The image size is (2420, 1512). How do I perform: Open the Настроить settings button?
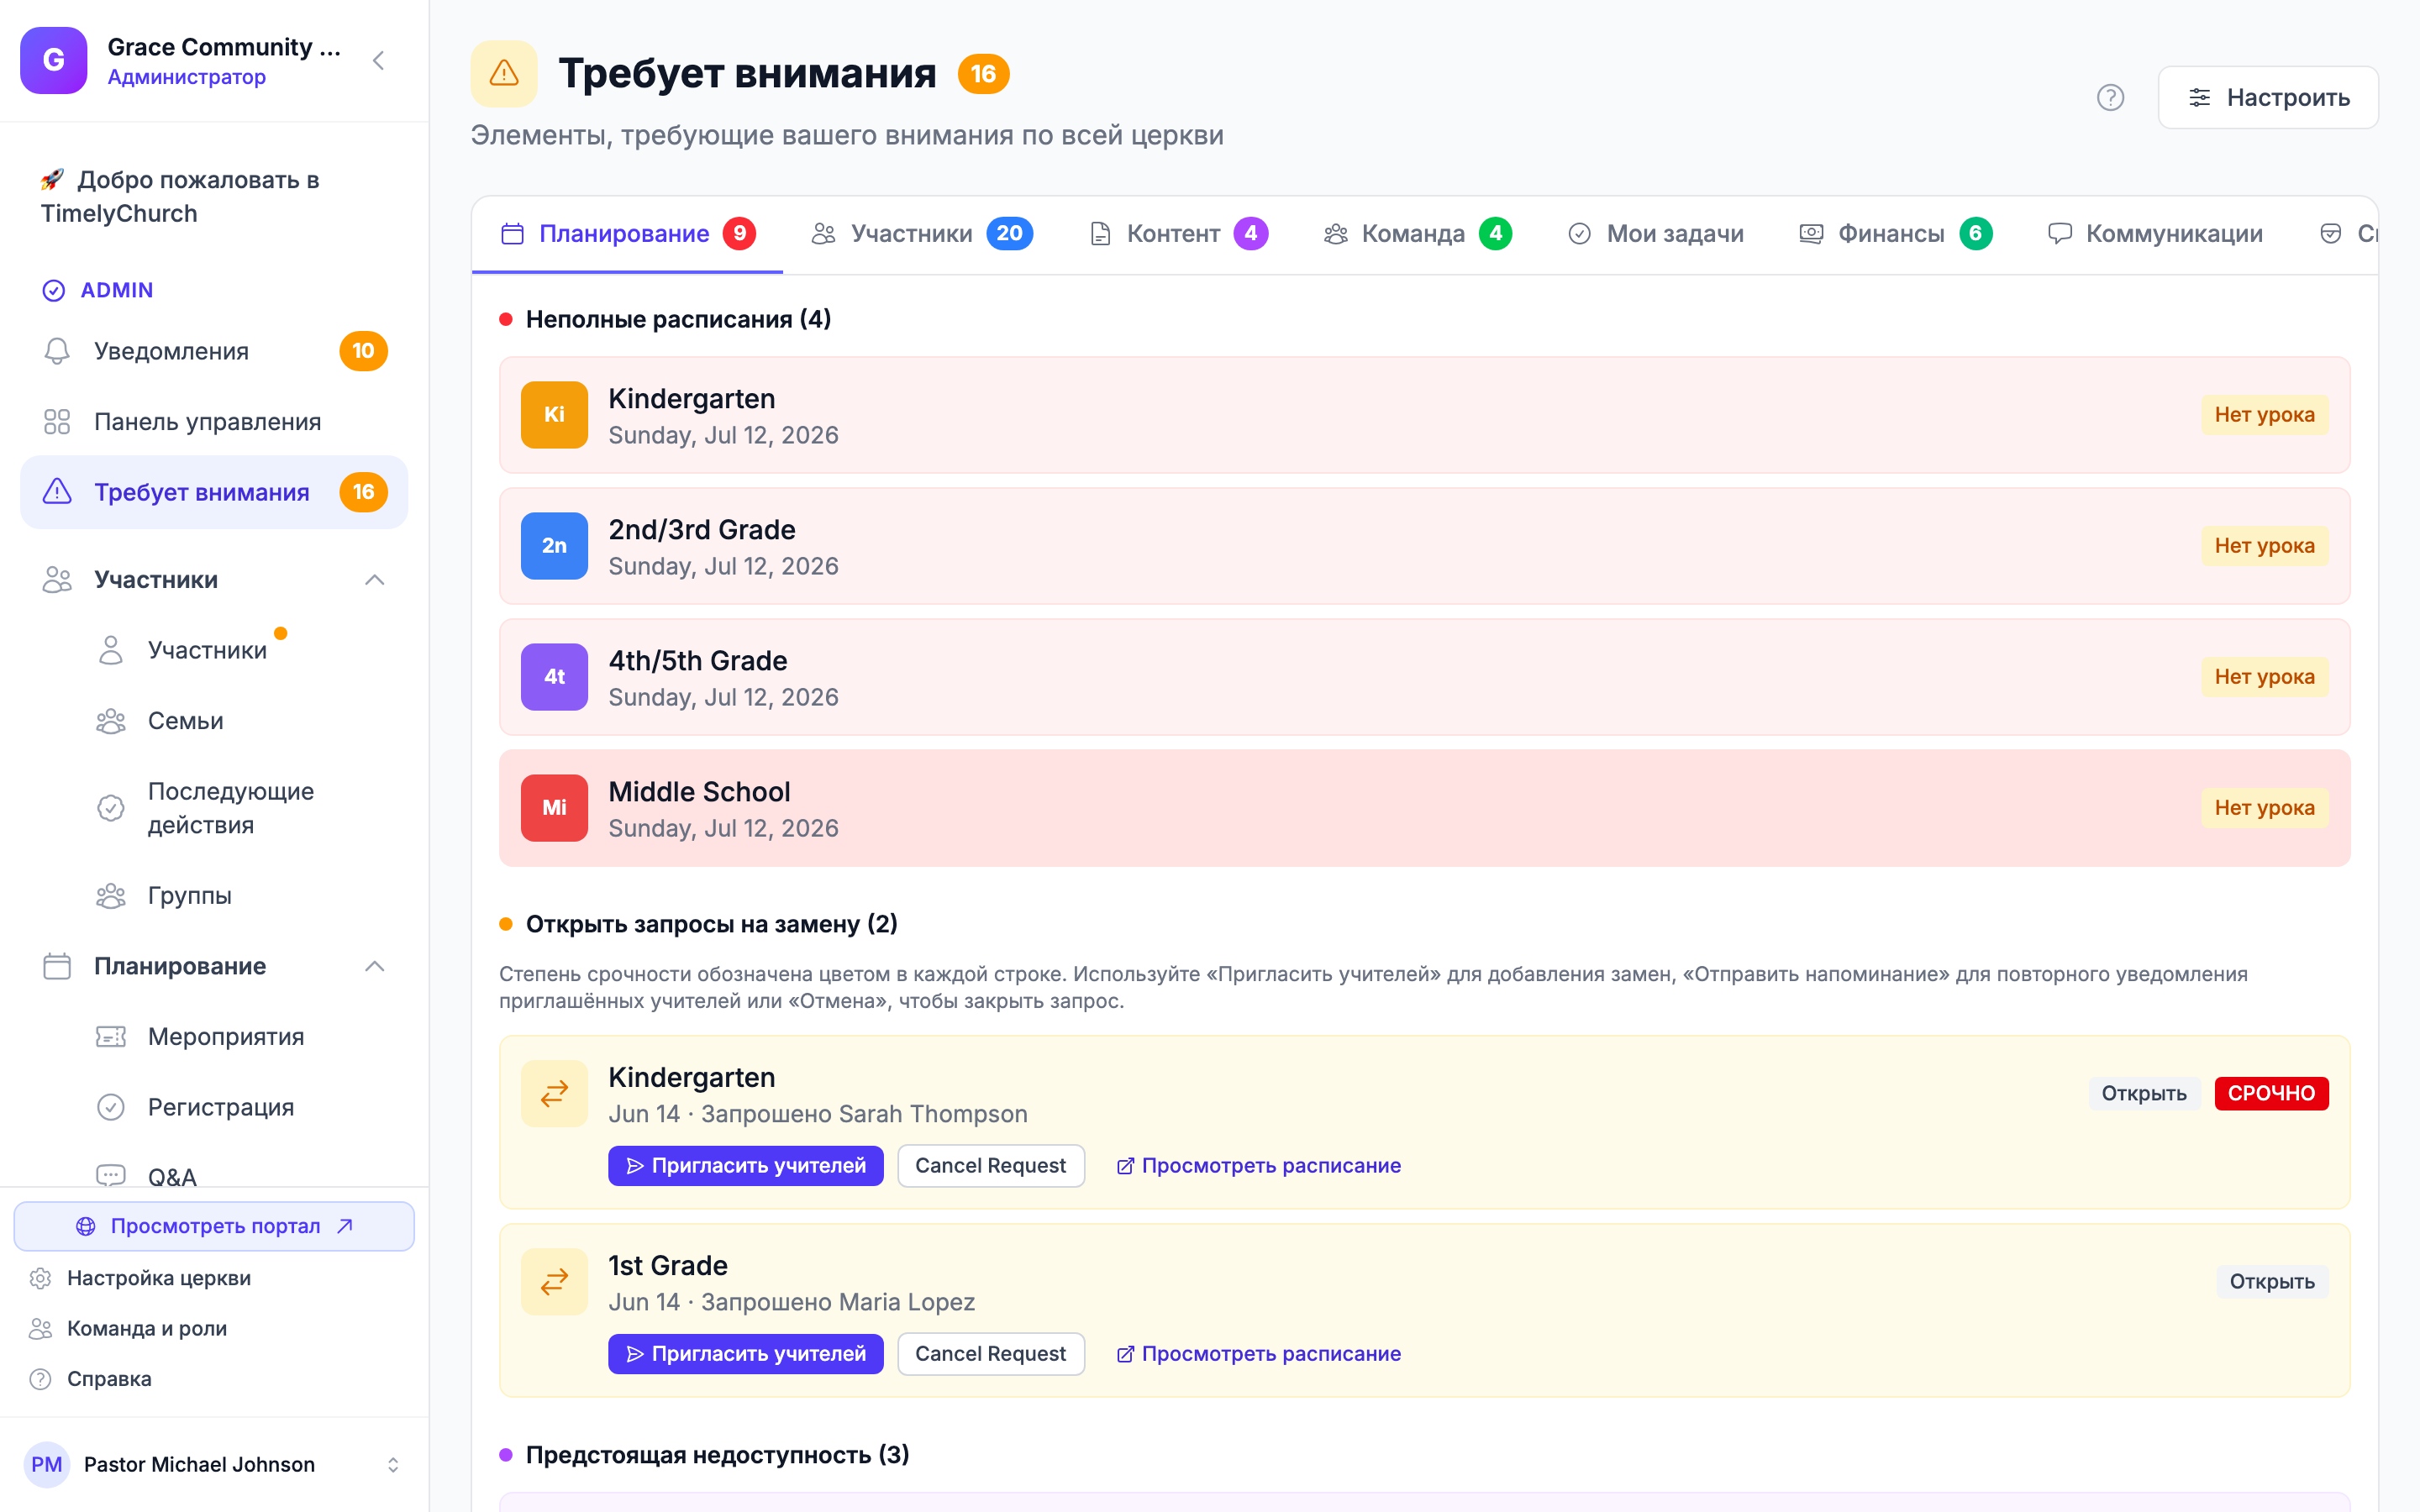tap(2268, 97)
